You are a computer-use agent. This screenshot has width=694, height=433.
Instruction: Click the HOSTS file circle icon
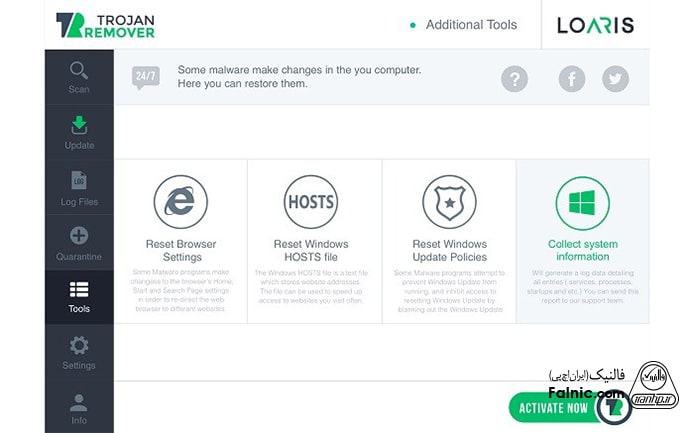pos(310,203)
